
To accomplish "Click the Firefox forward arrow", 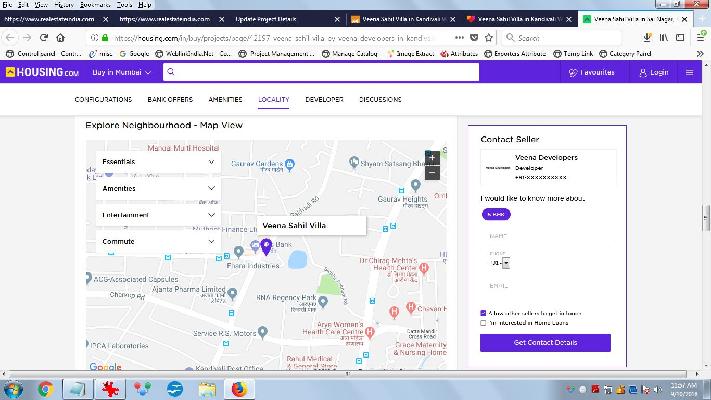I will click(27, 38).
